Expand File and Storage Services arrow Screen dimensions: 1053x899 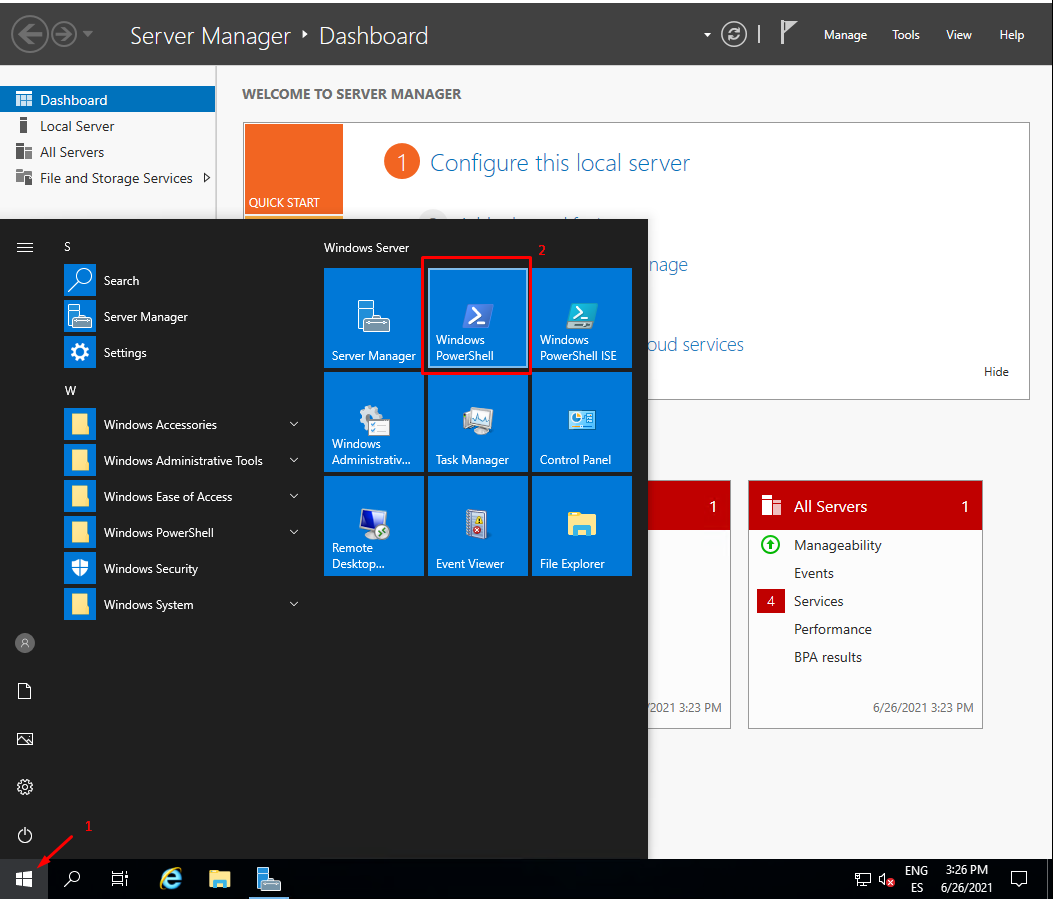click(207, 178)
